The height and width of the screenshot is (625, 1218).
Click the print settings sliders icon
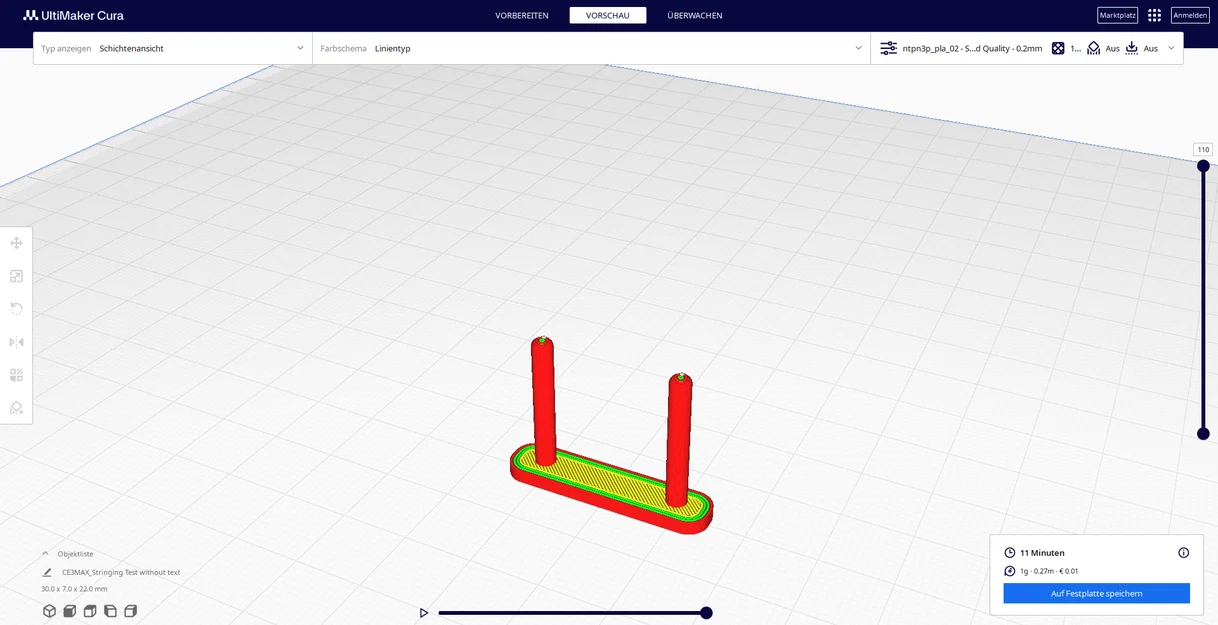click(888, 48)
